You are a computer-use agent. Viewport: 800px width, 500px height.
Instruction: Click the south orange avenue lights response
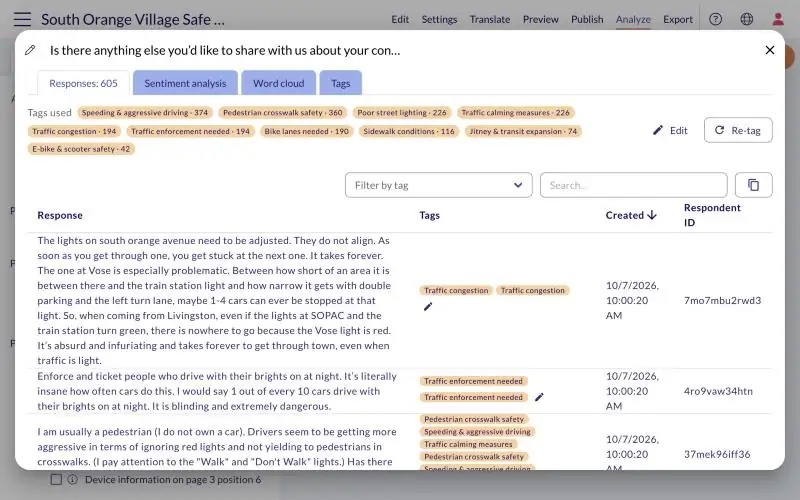tap(214, 301)
